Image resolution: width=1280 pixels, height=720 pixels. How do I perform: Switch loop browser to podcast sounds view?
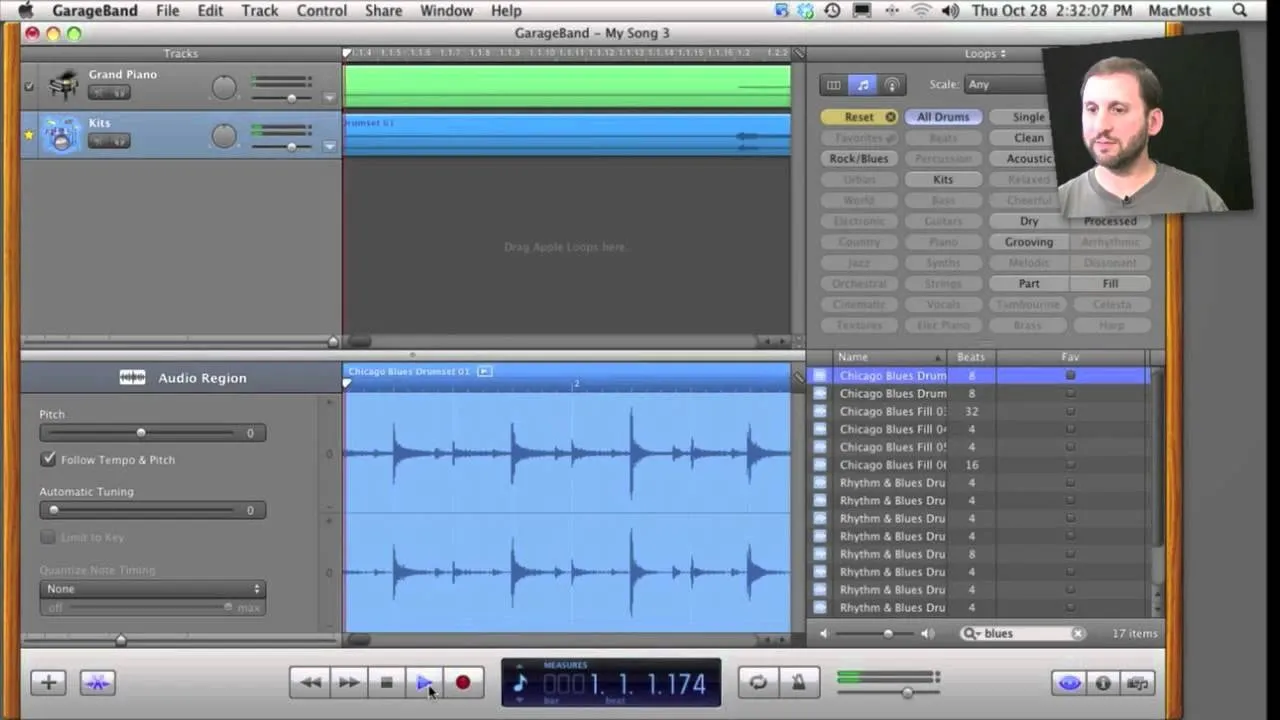[x=892, y=85]
